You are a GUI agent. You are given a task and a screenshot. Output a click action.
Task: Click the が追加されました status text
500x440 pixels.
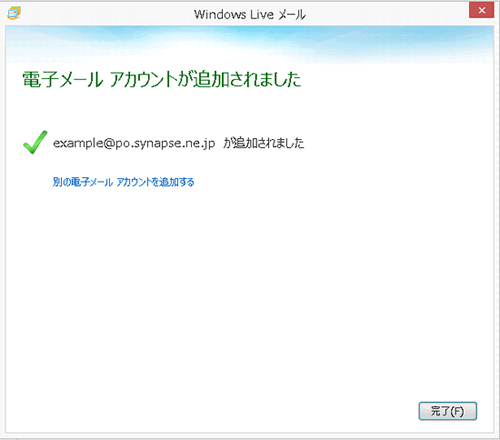[x=263, y=143]
